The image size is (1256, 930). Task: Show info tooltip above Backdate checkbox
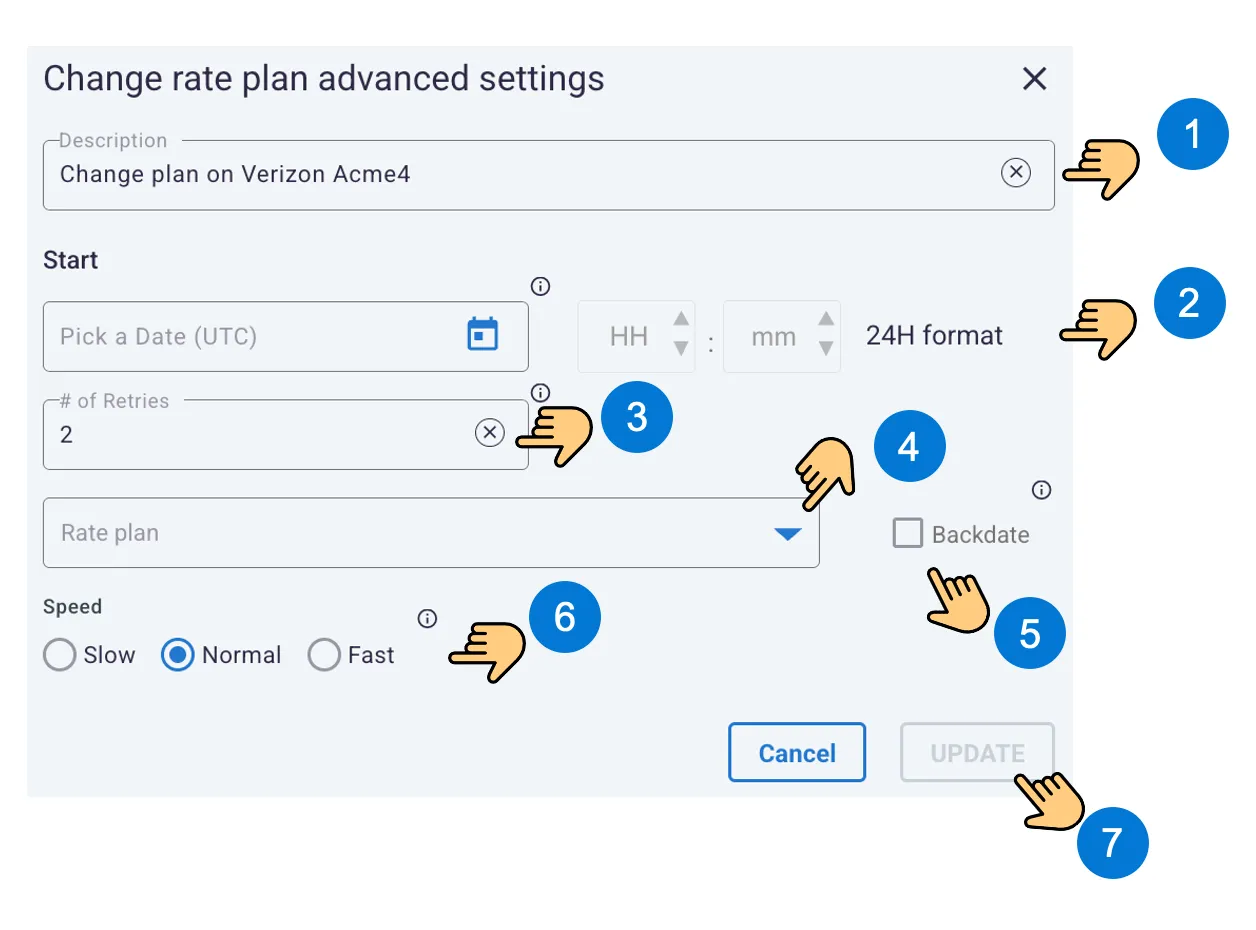point(1041,490)
